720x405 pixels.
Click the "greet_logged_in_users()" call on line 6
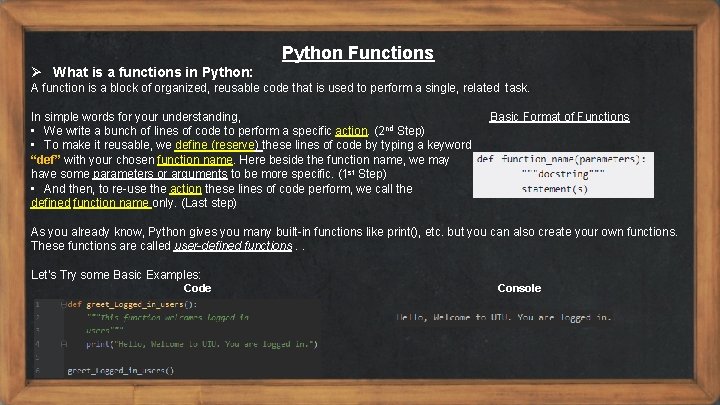[x=121, y=371]
